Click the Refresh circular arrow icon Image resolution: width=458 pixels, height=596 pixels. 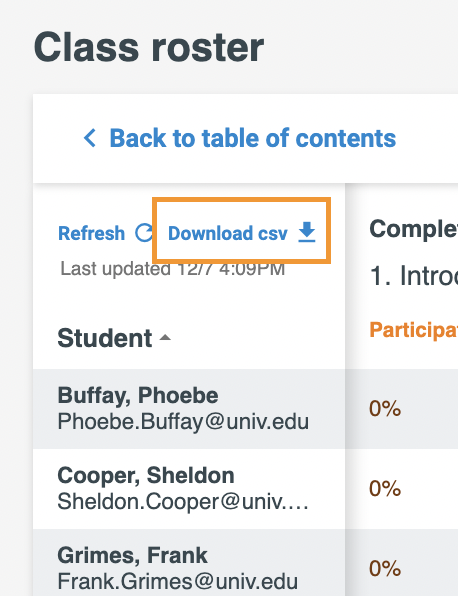(144, 233)
